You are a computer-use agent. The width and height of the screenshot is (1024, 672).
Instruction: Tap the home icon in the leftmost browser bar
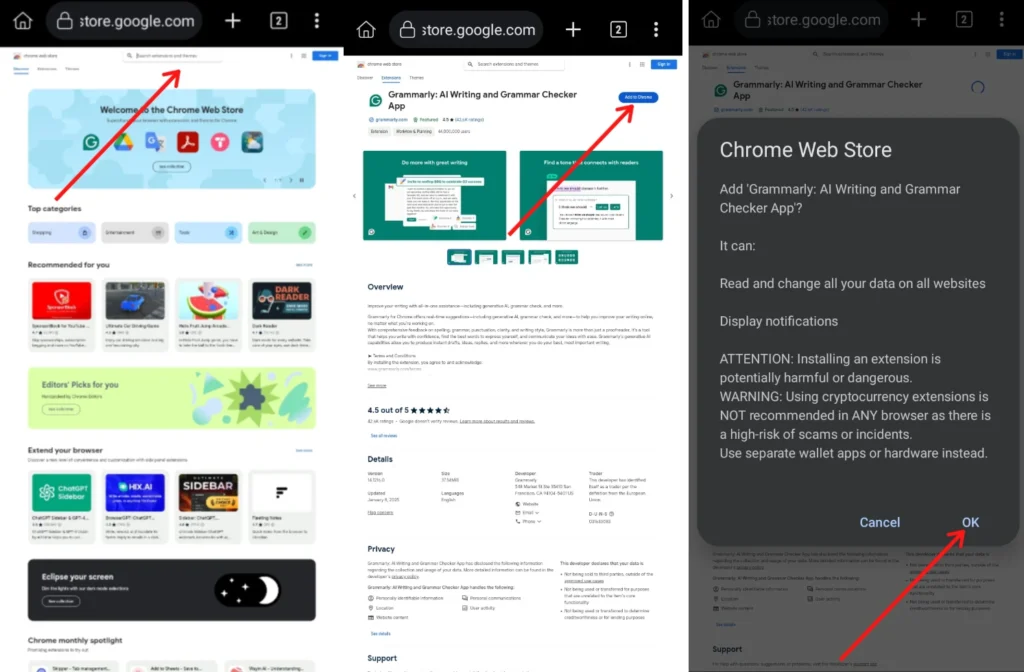(x=23, y=21)
